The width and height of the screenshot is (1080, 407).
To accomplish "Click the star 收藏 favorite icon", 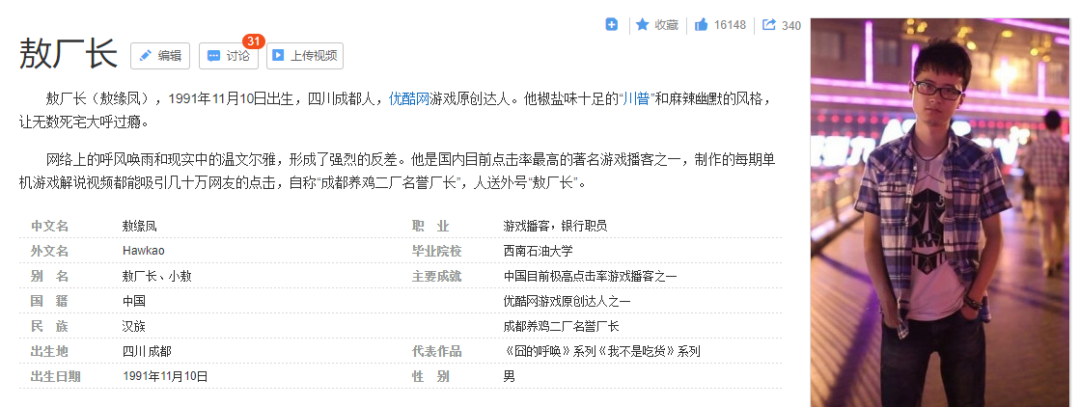I will point(643,25).
